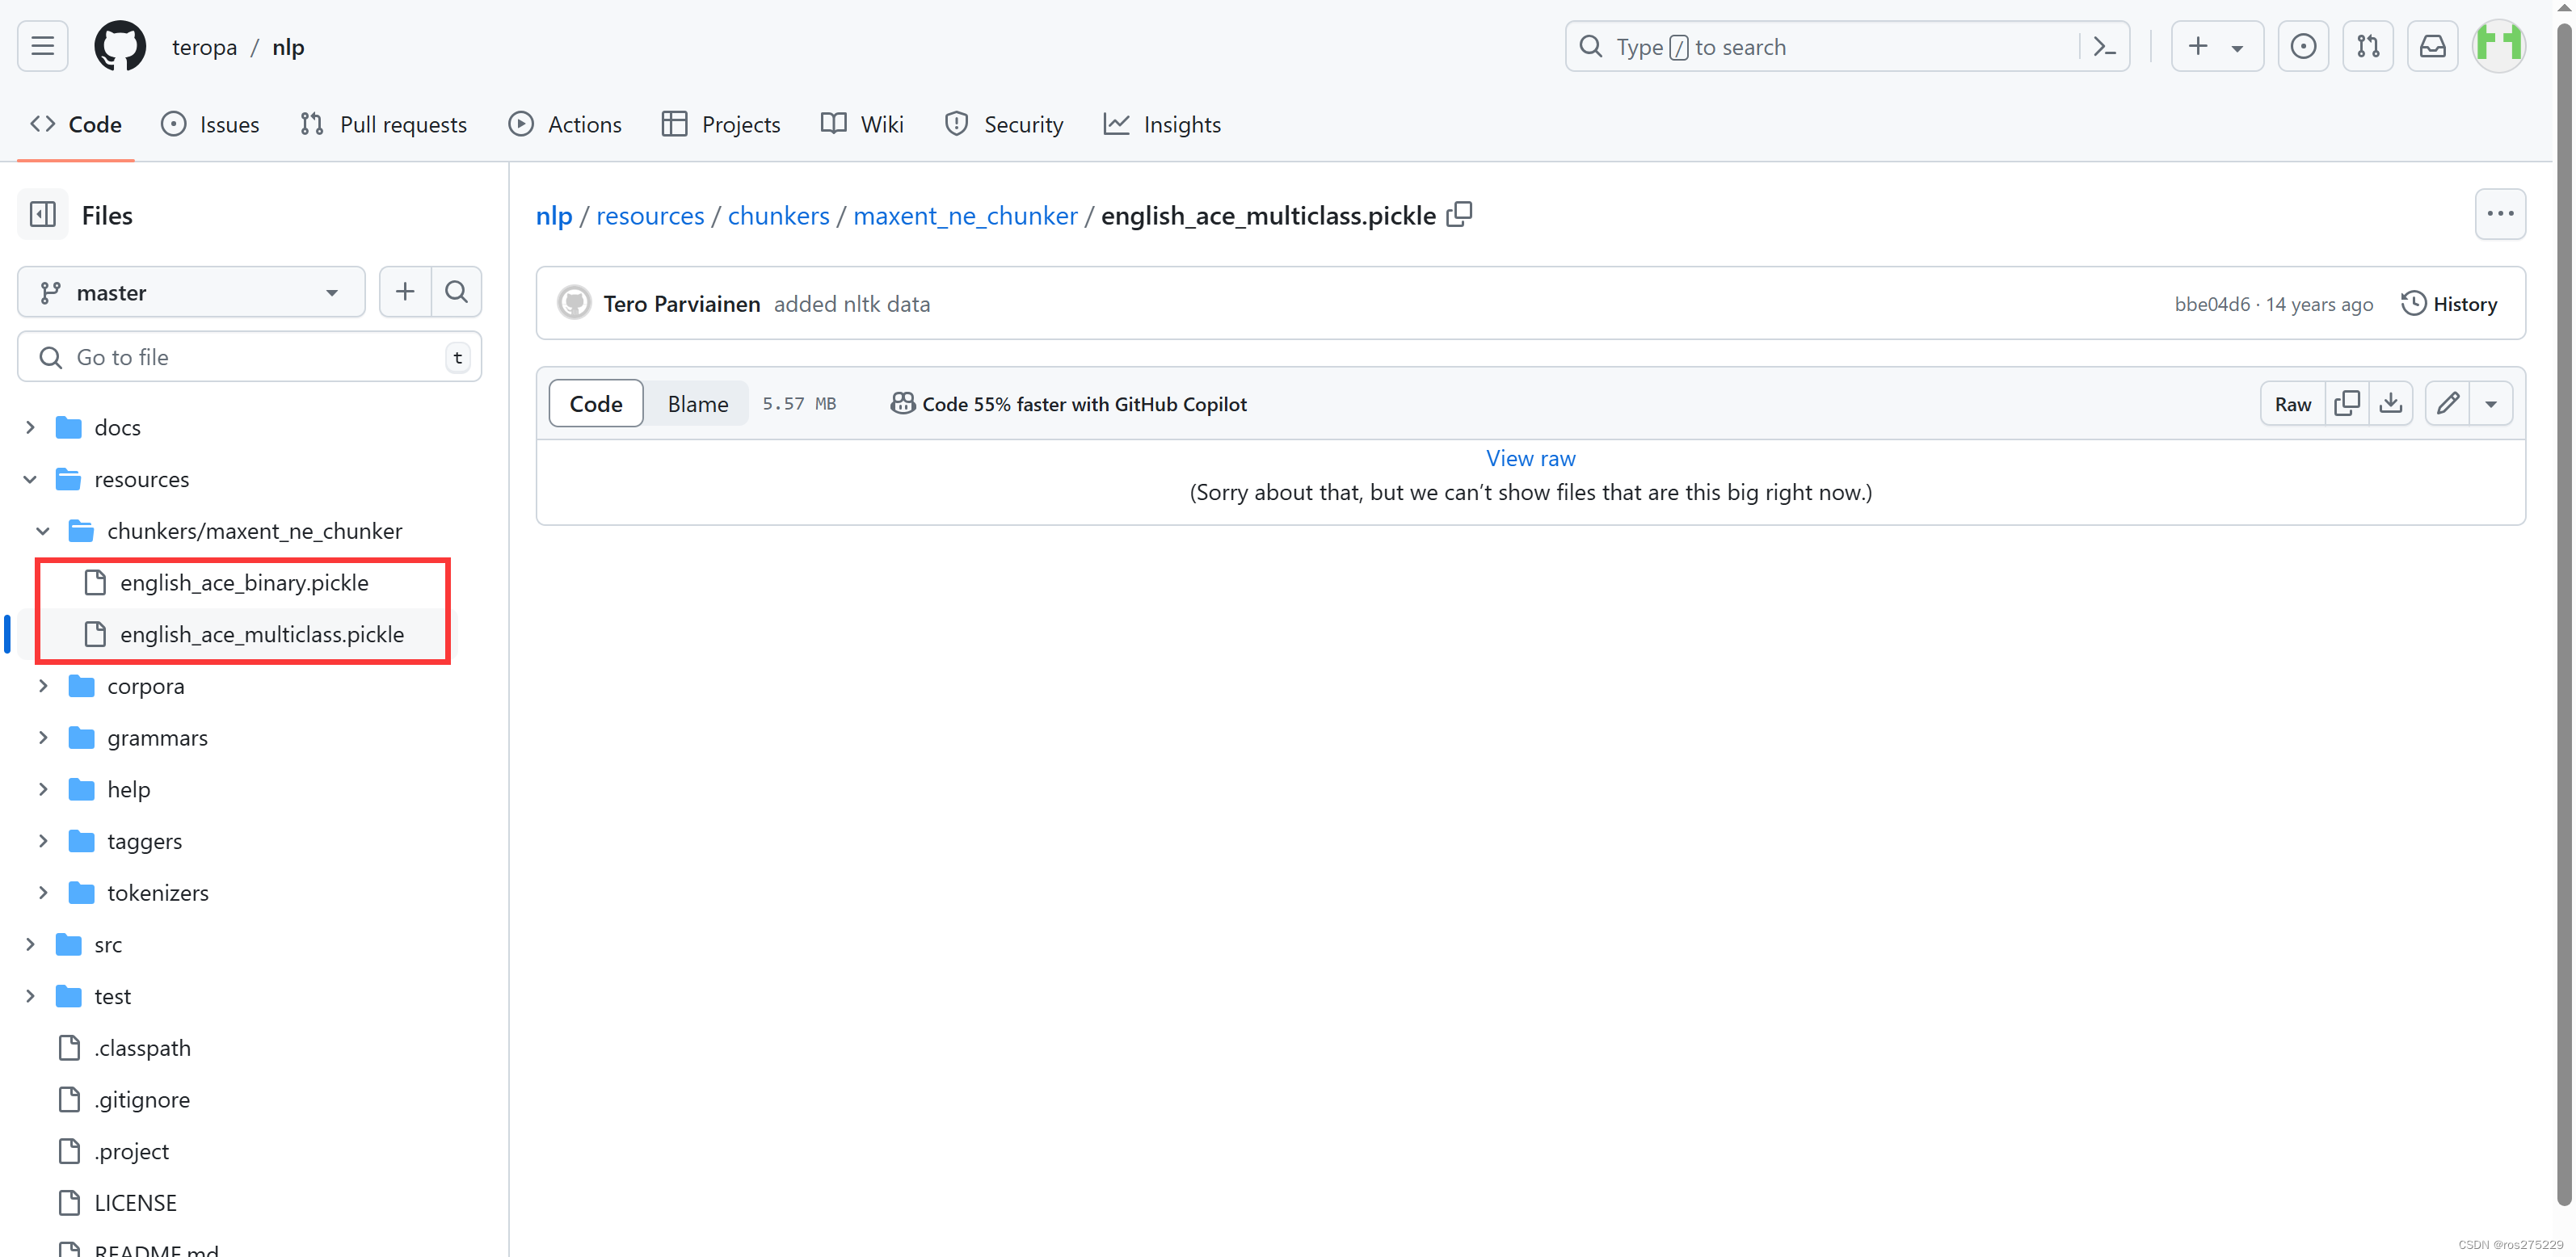Search files with magnifier icon button
Viewport: 2576px width, 1257px height.
click(x=456, y=291)
